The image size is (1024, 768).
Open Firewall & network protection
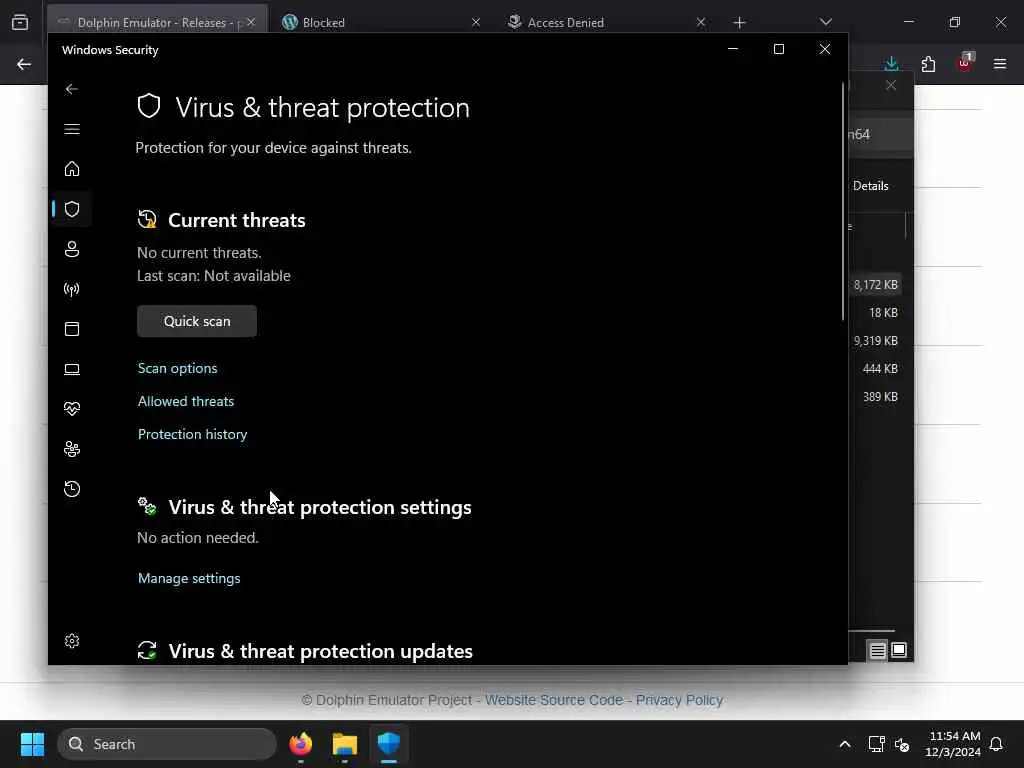coord(72,289)
